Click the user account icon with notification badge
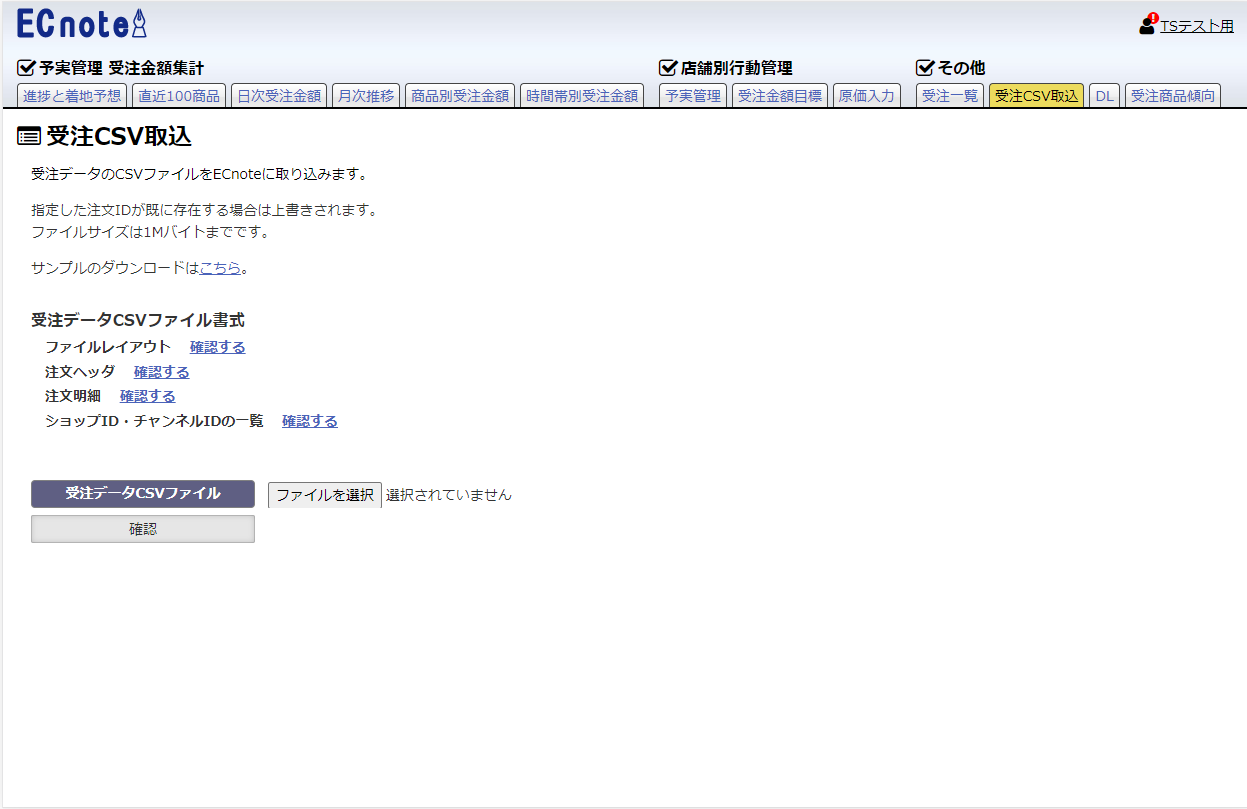 point(1148,24)
